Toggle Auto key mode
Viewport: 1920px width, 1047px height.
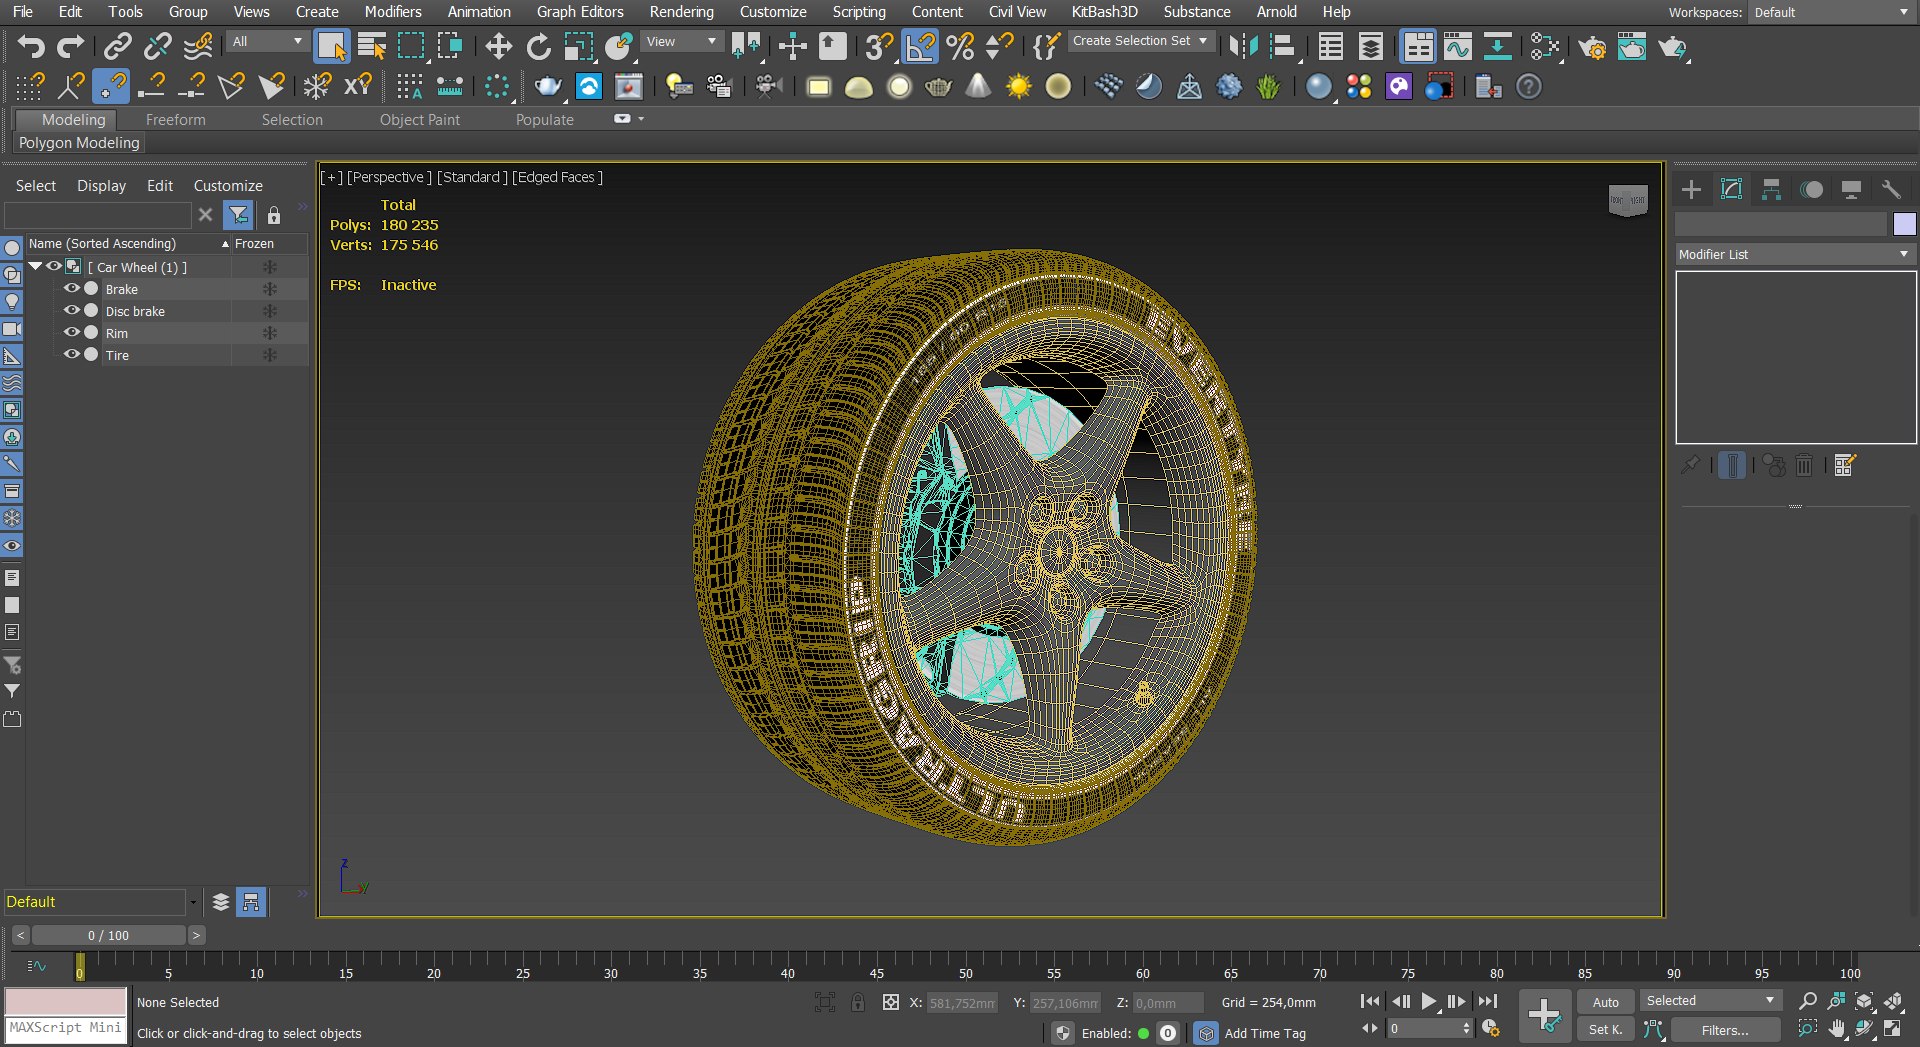(x=1605, y=1002)
